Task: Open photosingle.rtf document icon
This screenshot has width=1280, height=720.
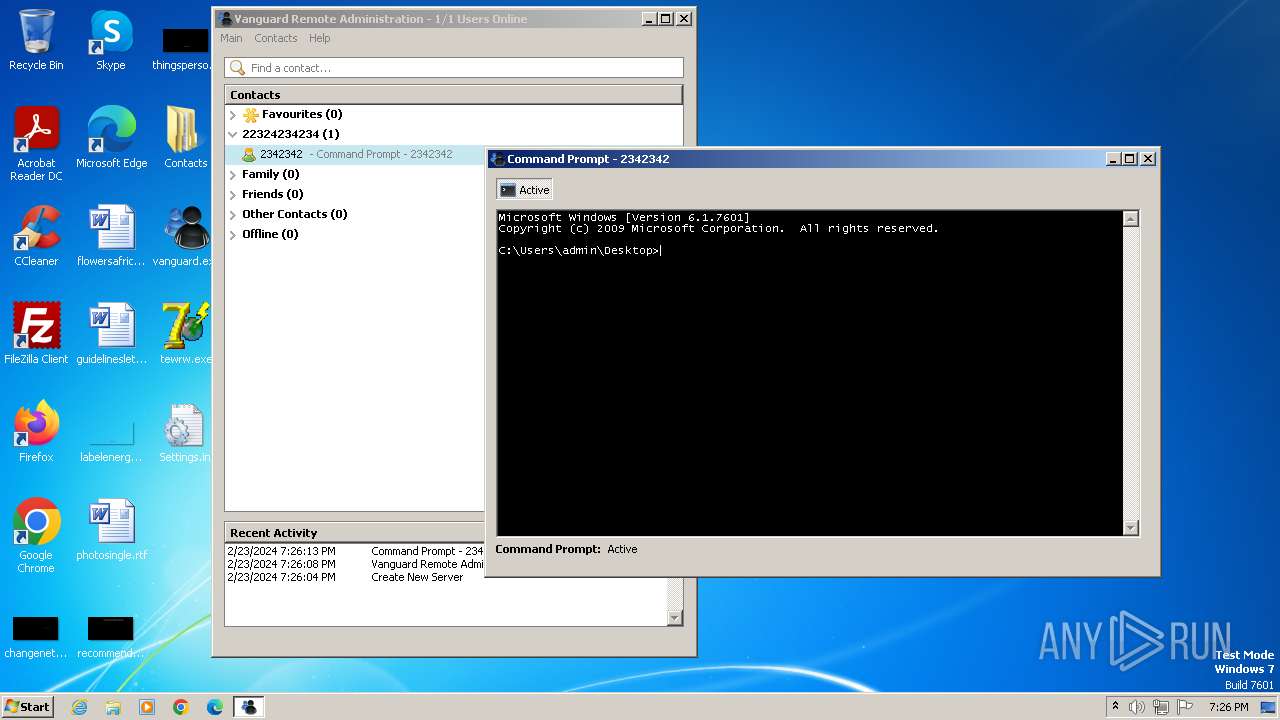Action: click(111, 530)
